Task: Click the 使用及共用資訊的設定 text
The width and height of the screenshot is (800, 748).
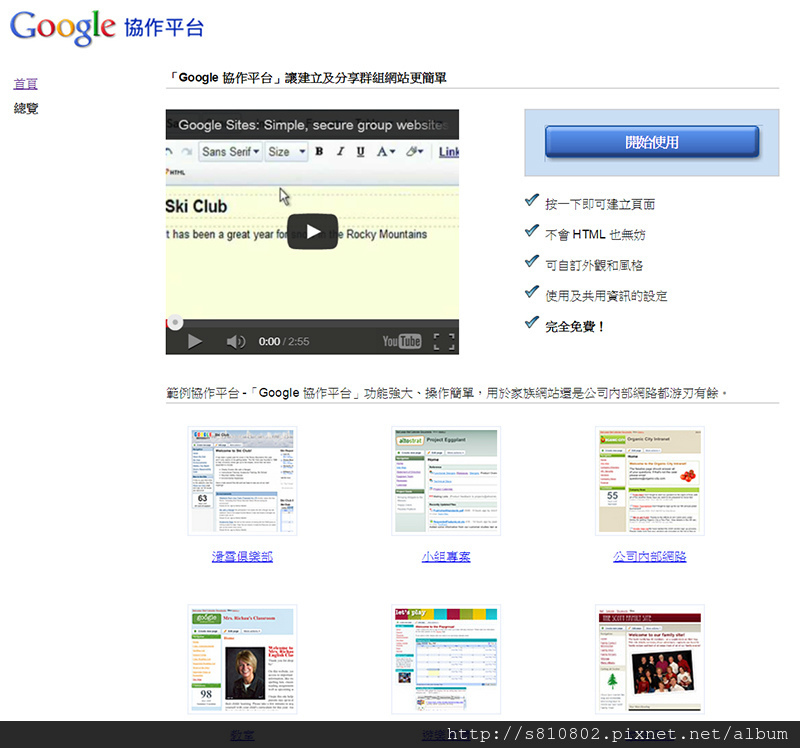Action: coord(606,296)
